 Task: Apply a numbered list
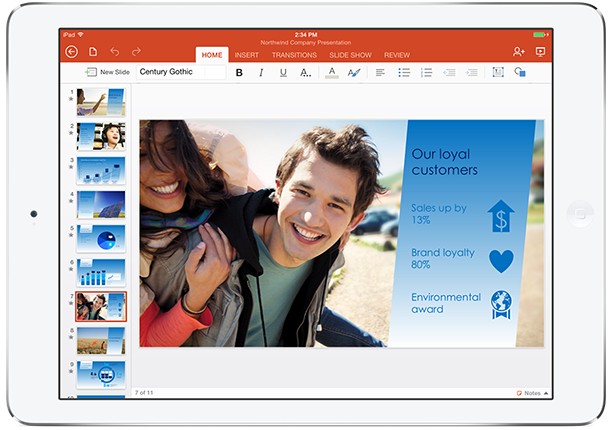[426, 72]
